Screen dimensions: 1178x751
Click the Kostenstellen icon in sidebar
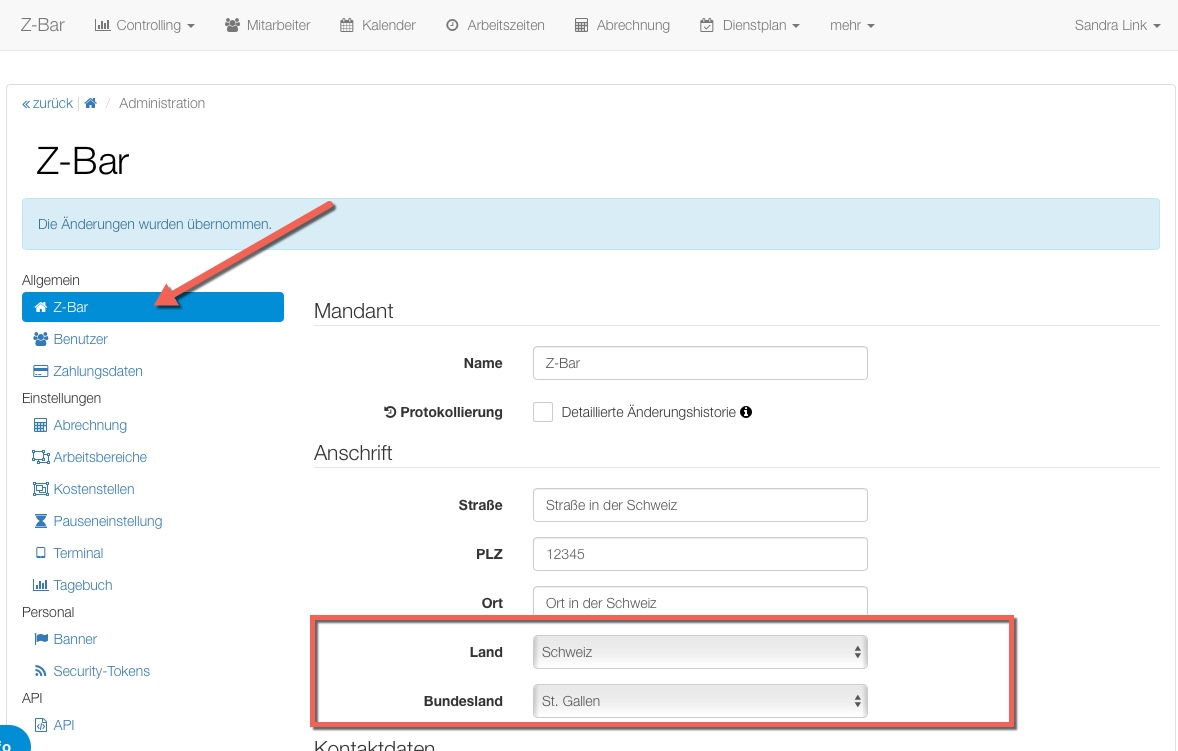tap(41, 489)
